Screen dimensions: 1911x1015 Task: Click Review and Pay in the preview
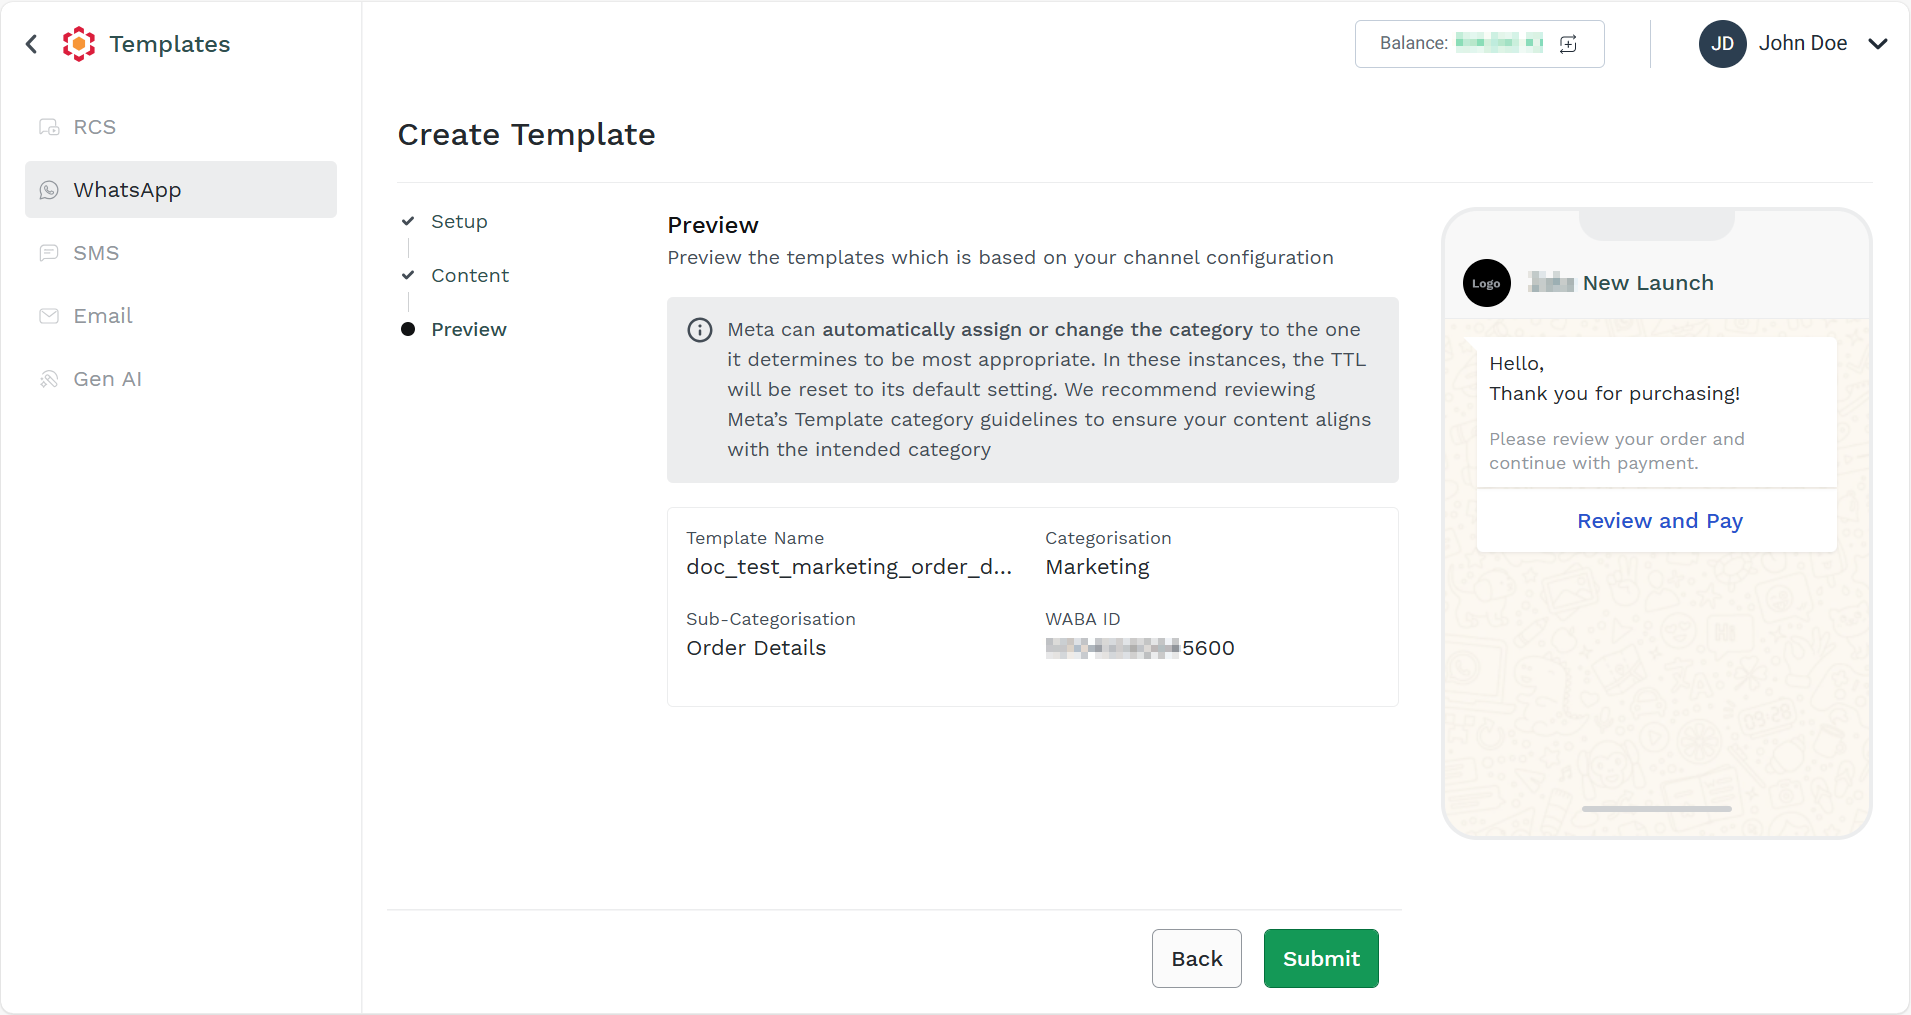[x=1660, y=521]
